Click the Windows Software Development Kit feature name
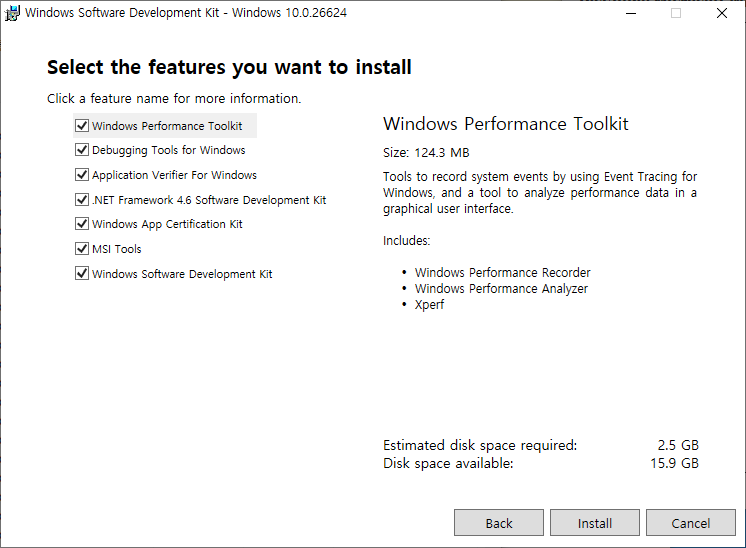746x548 pixels. coord(182,274)
